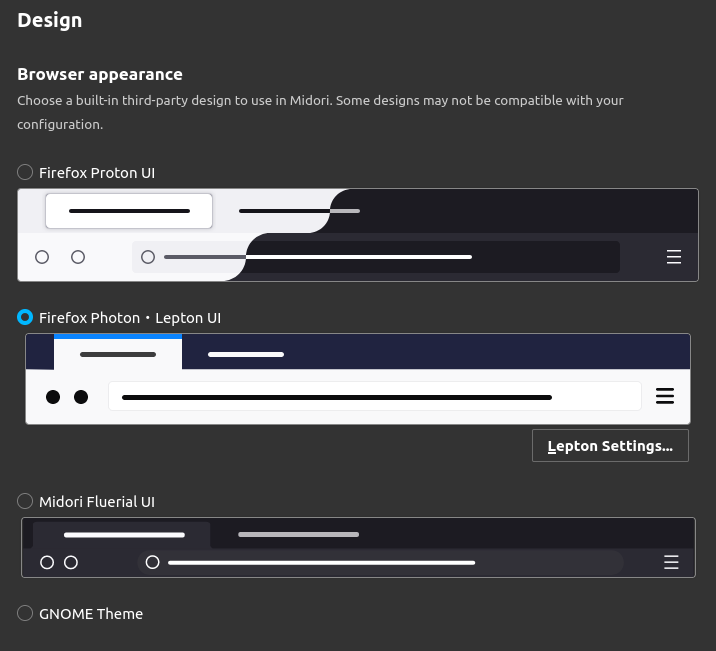Click the Lepton UI preview image

pyautogui.click(x=358, y=379)
